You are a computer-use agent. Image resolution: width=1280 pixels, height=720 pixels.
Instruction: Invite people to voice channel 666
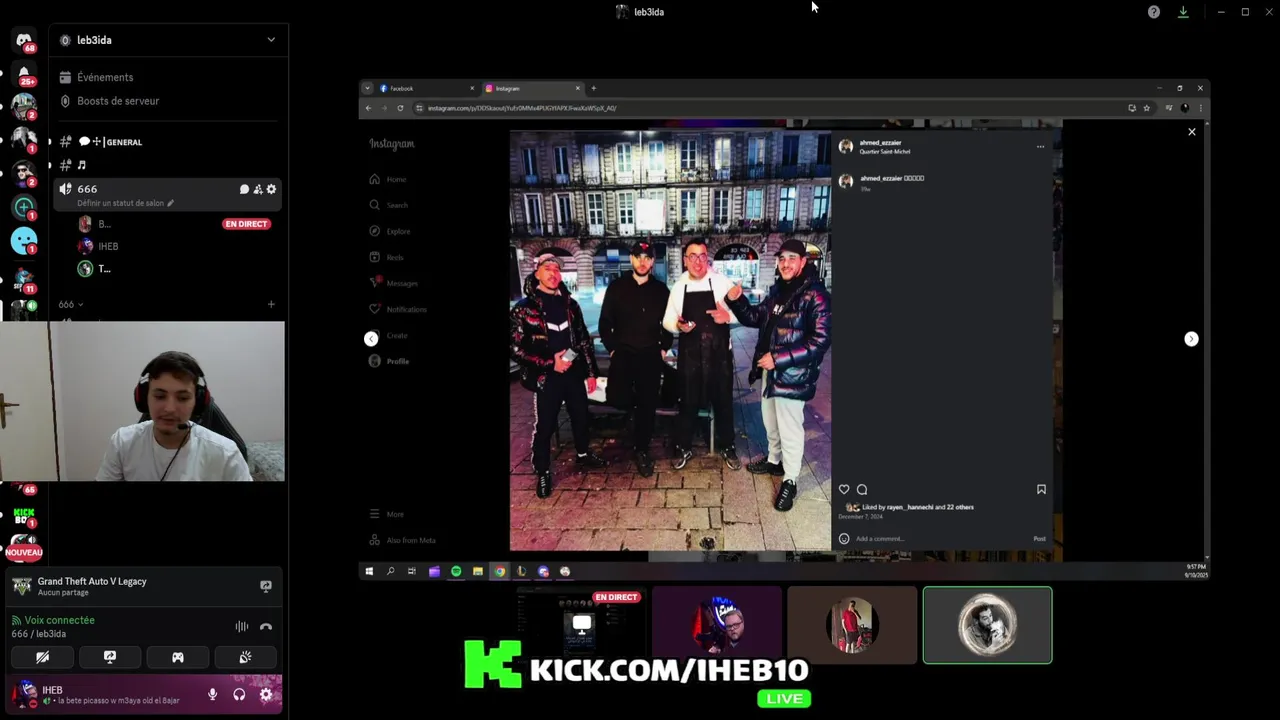pyautogui.click(x=257, y=189)
